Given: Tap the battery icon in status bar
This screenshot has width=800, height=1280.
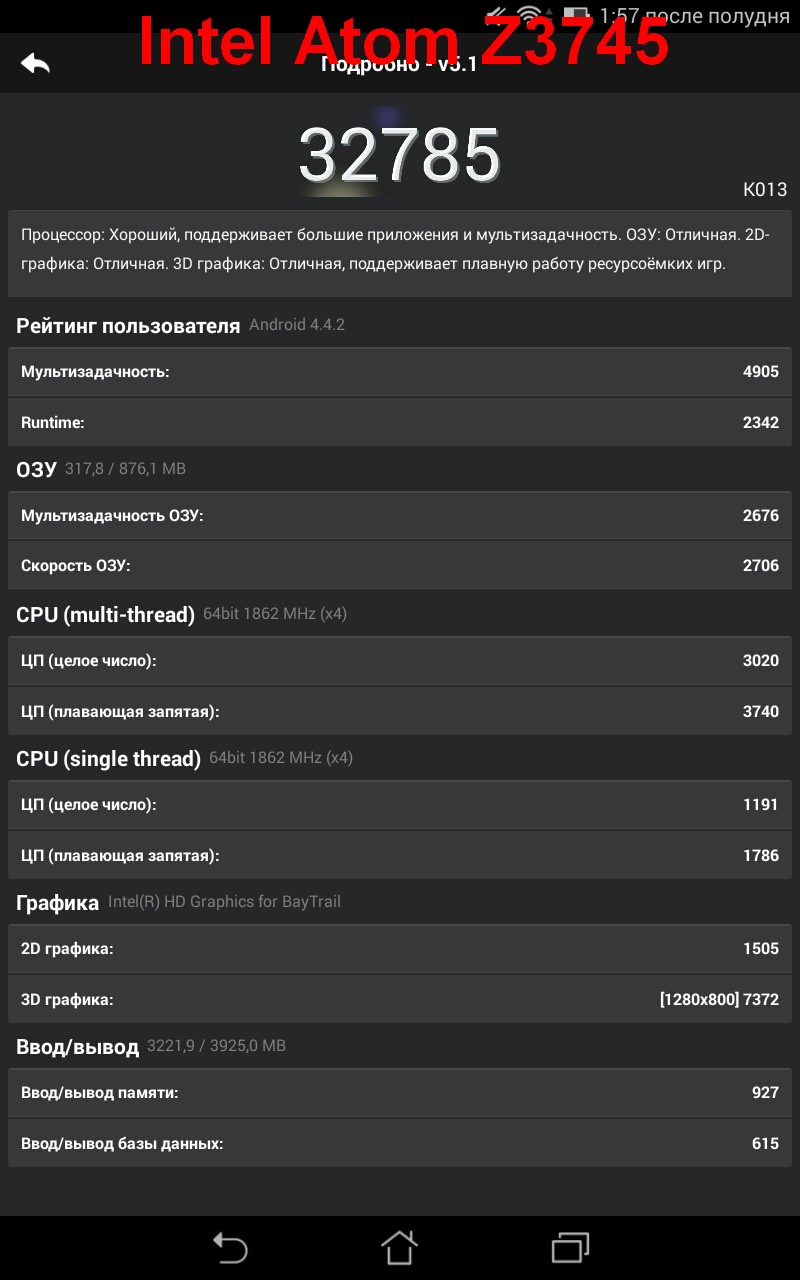Looking at the screenshot, I should [x=574, y=16].
